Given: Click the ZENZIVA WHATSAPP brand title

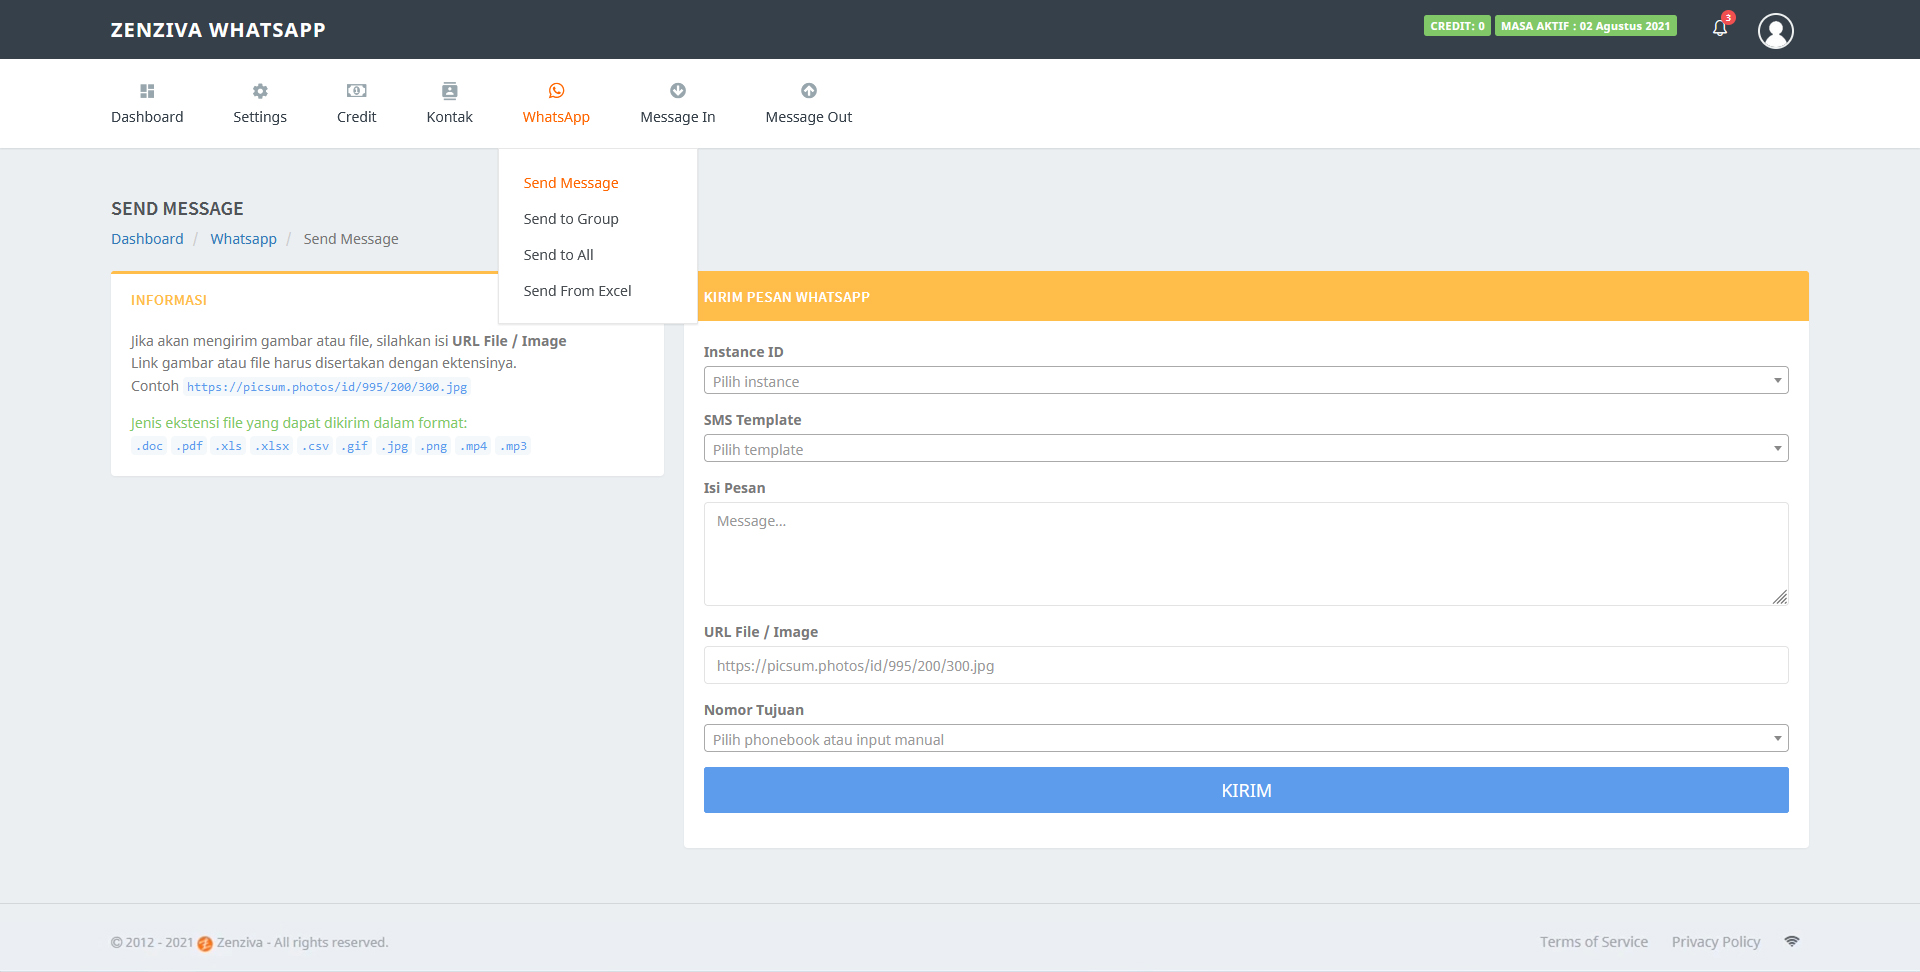Looking at the screenshot, I should click(218, 30).
